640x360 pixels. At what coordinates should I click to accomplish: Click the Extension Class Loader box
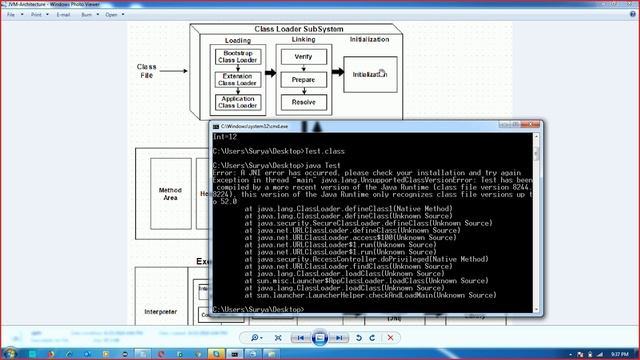(238, 80)
